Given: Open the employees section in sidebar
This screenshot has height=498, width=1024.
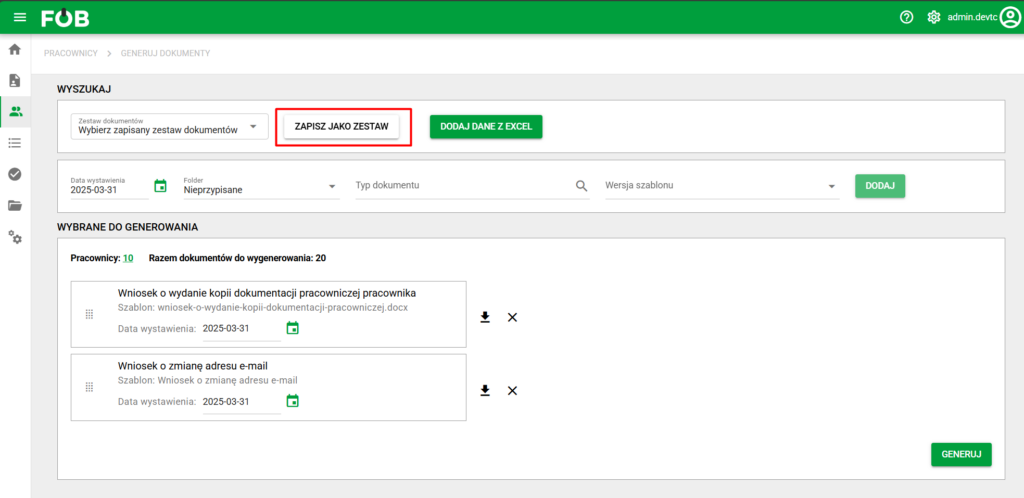Looking at the screenshot, I should 15,111.
